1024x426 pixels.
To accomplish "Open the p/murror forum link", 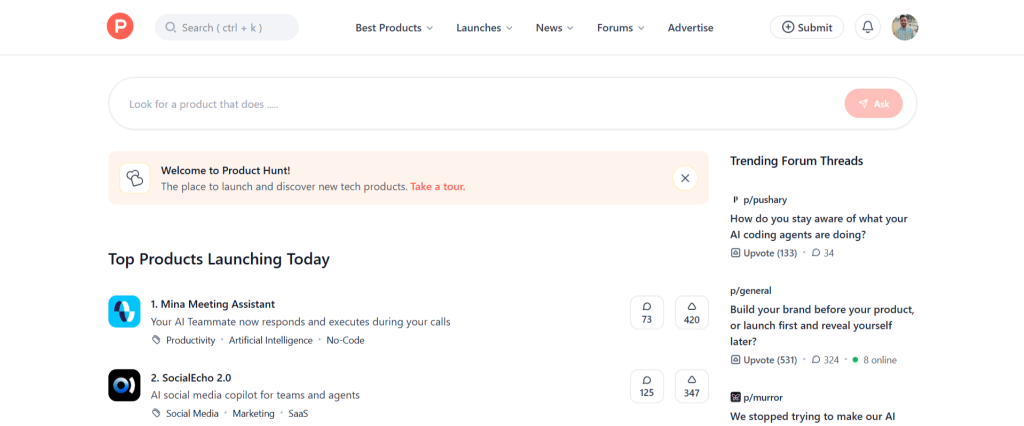I will tap(763, 397).
